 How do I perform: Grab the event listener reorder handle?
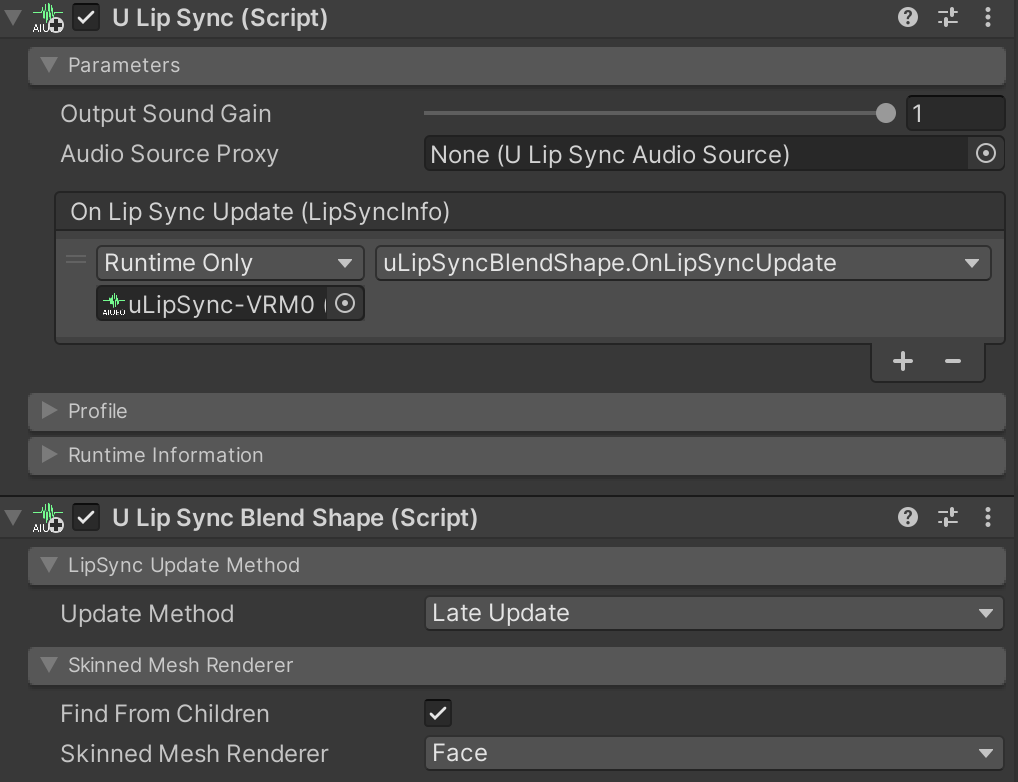coord(76,260)
